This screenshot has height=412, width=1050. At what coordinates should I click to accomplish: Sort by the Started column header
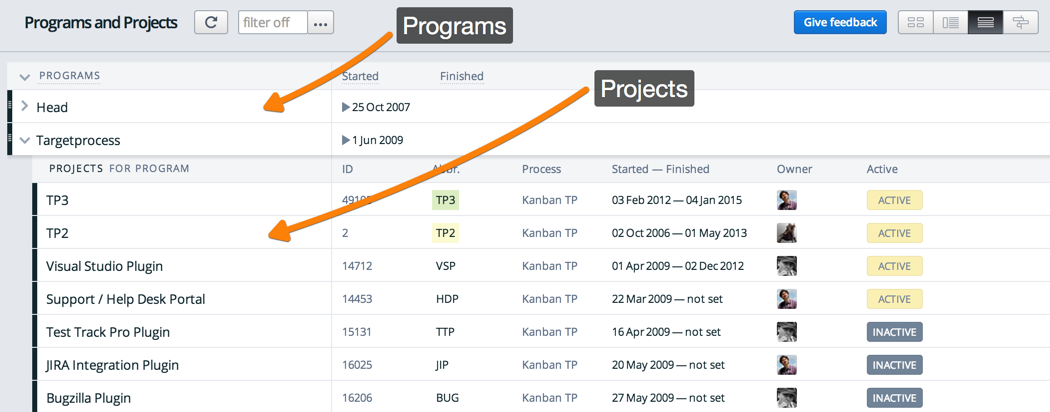(360, 76)
